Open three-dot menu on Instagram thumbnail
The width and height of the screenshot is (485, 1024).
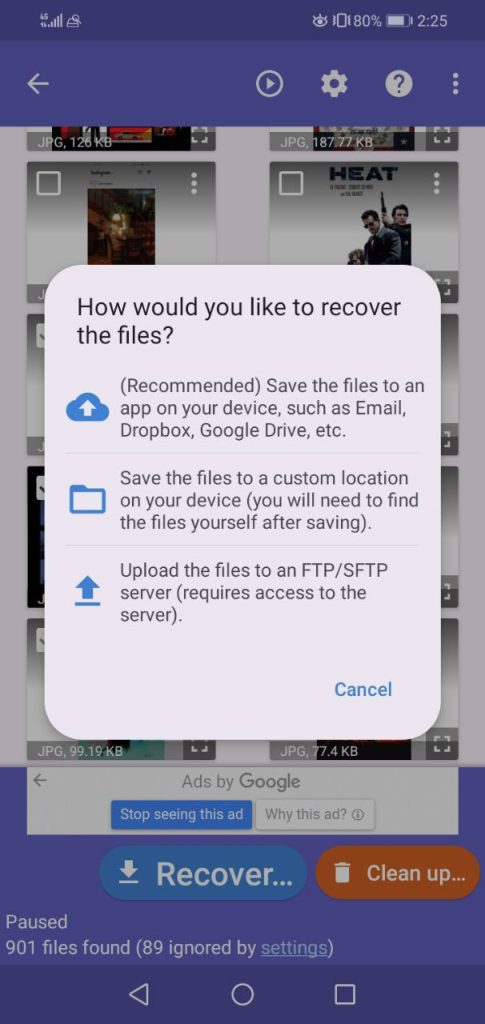[194, 184]
